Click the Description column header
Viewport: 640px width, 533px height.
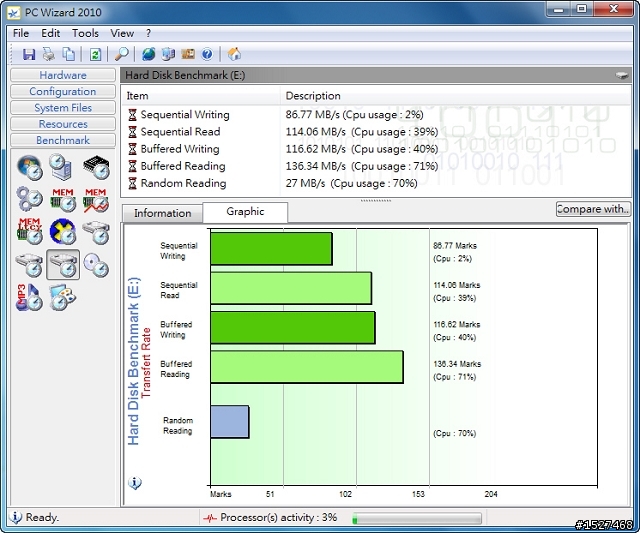[x=456, y=96]
